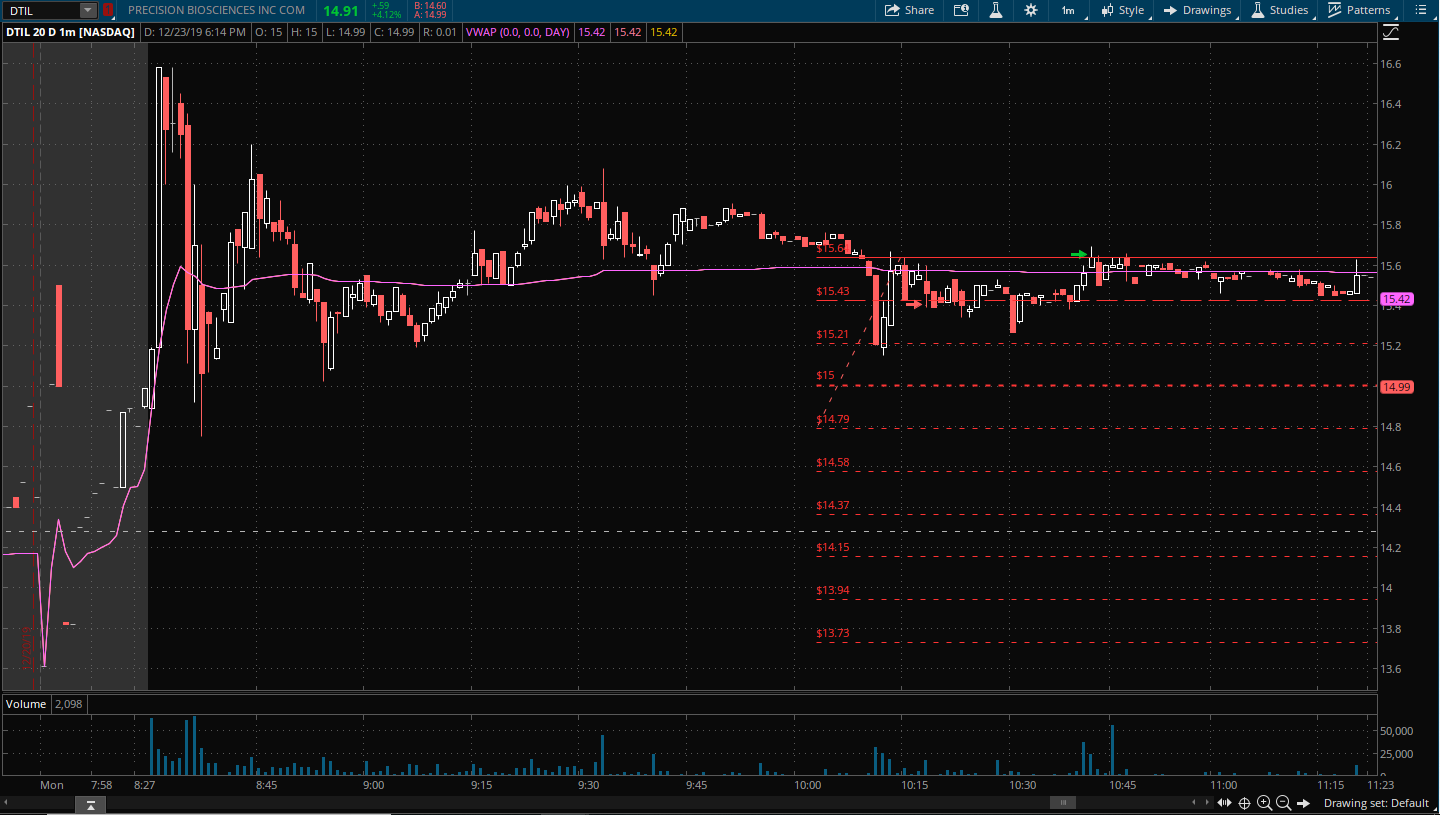Select the $15 price level label

click(825, 376)
